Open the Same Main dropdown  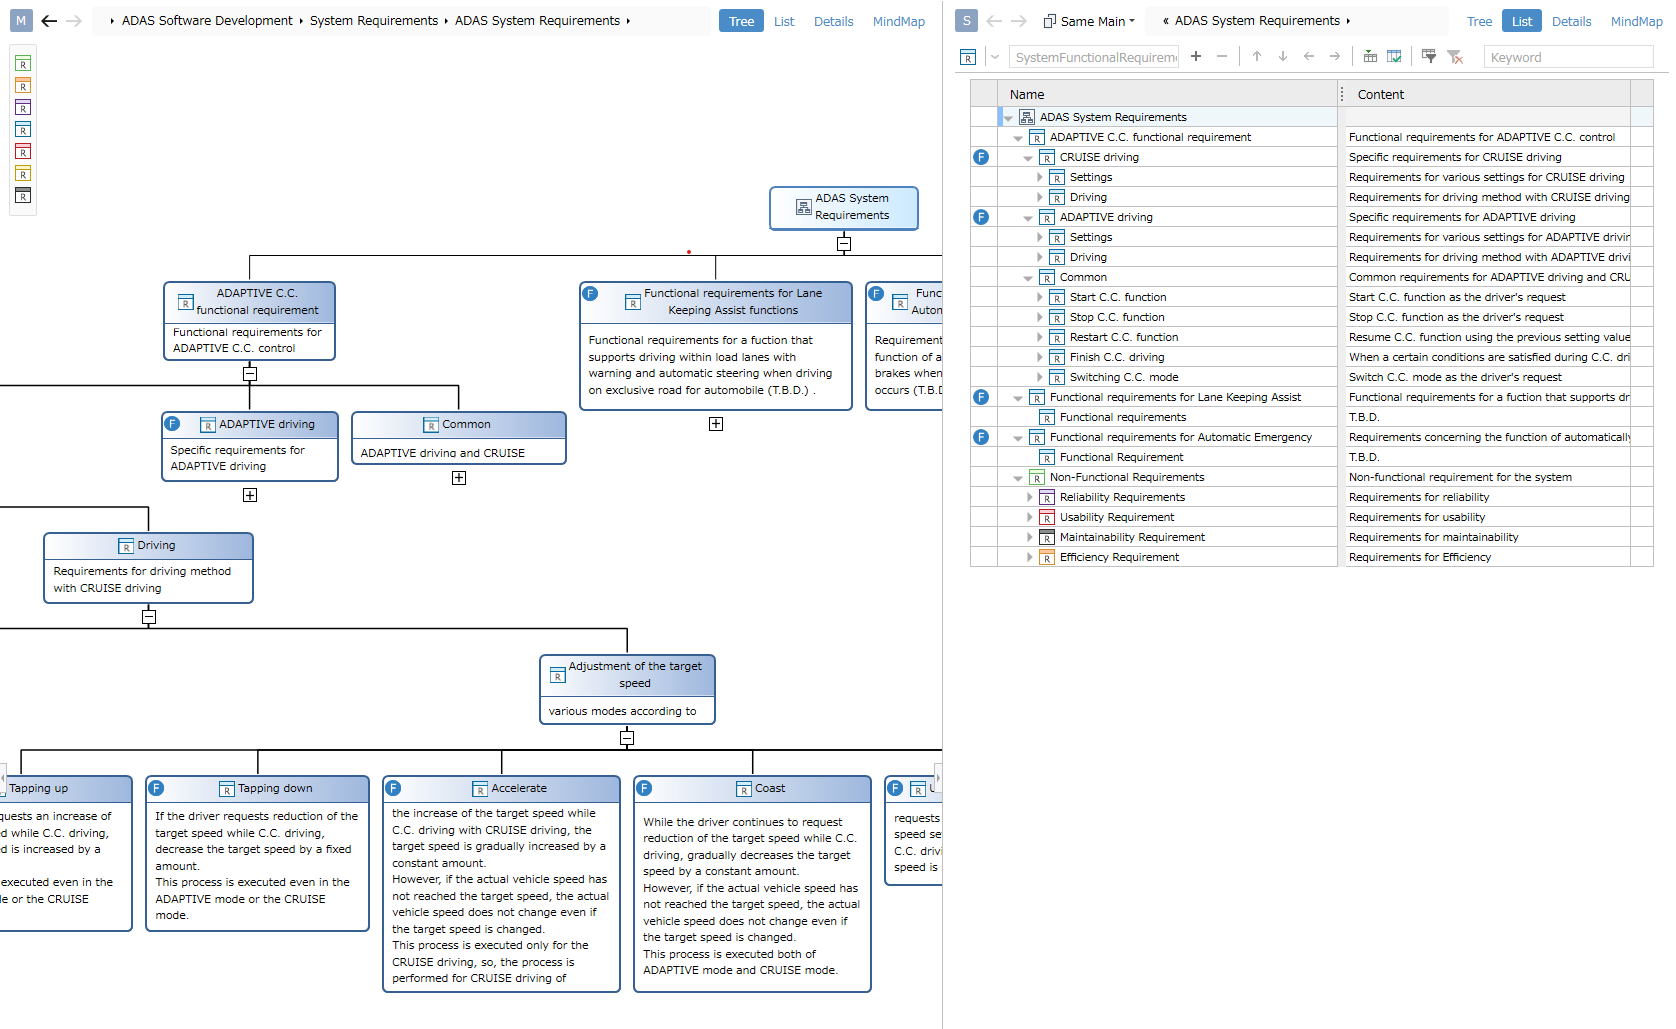click(1089, 21)
